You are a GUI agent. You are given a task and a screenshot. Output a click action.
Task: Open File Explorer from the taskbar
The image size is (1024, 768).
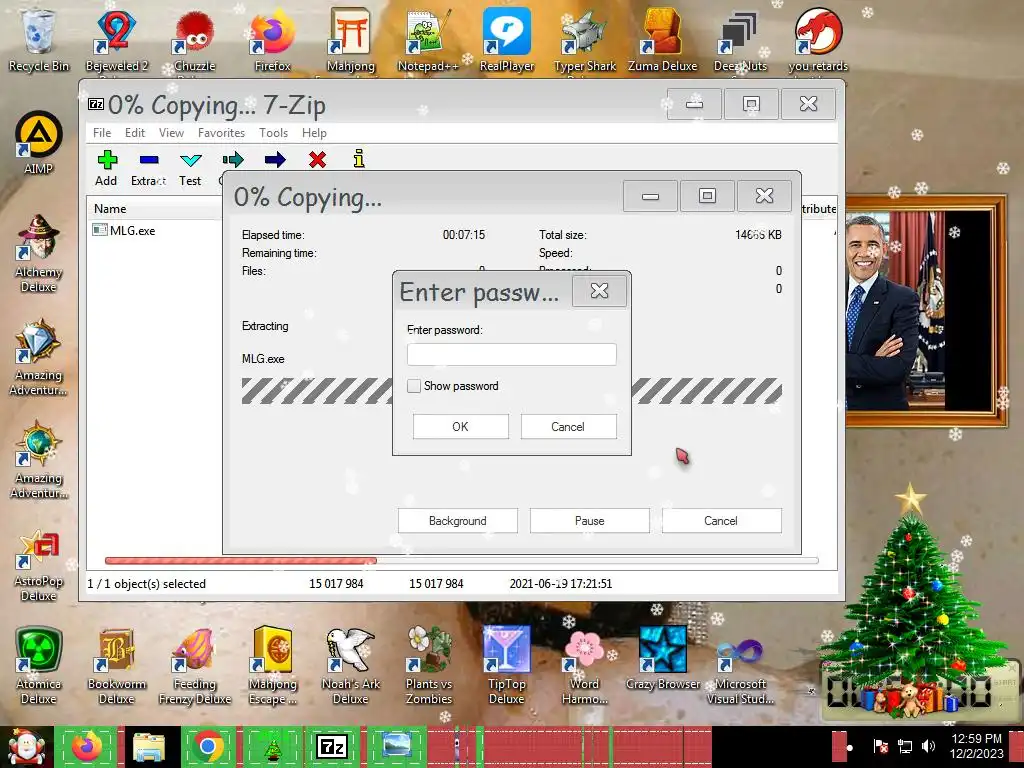148,746
